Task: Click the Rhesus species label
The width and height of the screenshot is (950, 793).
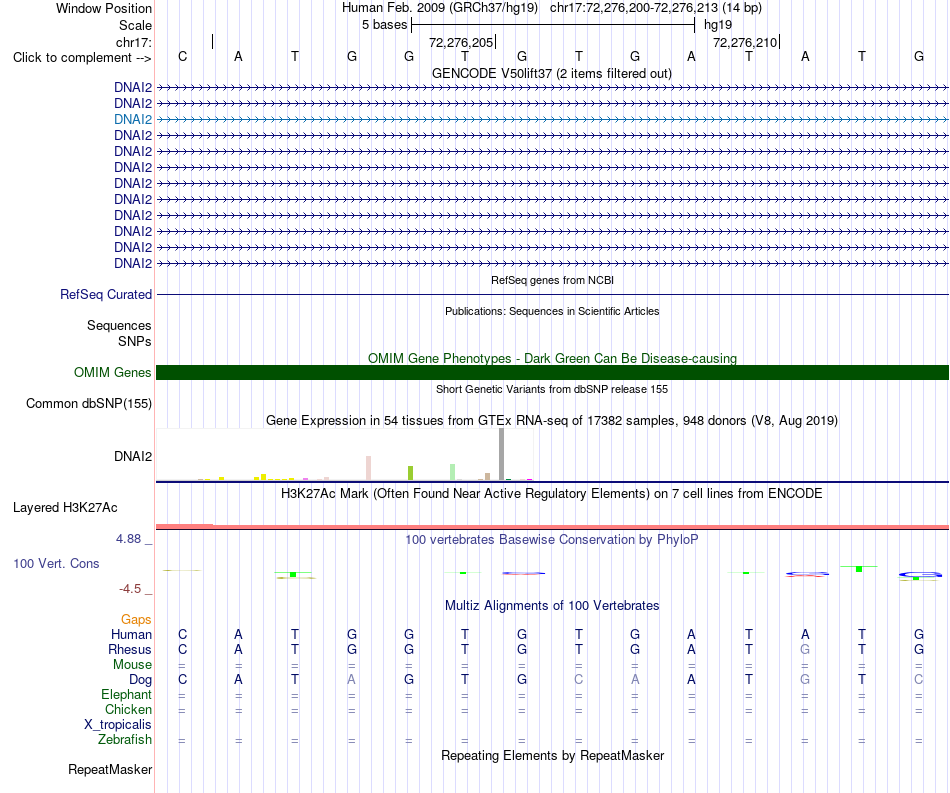Action: click(x=130, y=649)
